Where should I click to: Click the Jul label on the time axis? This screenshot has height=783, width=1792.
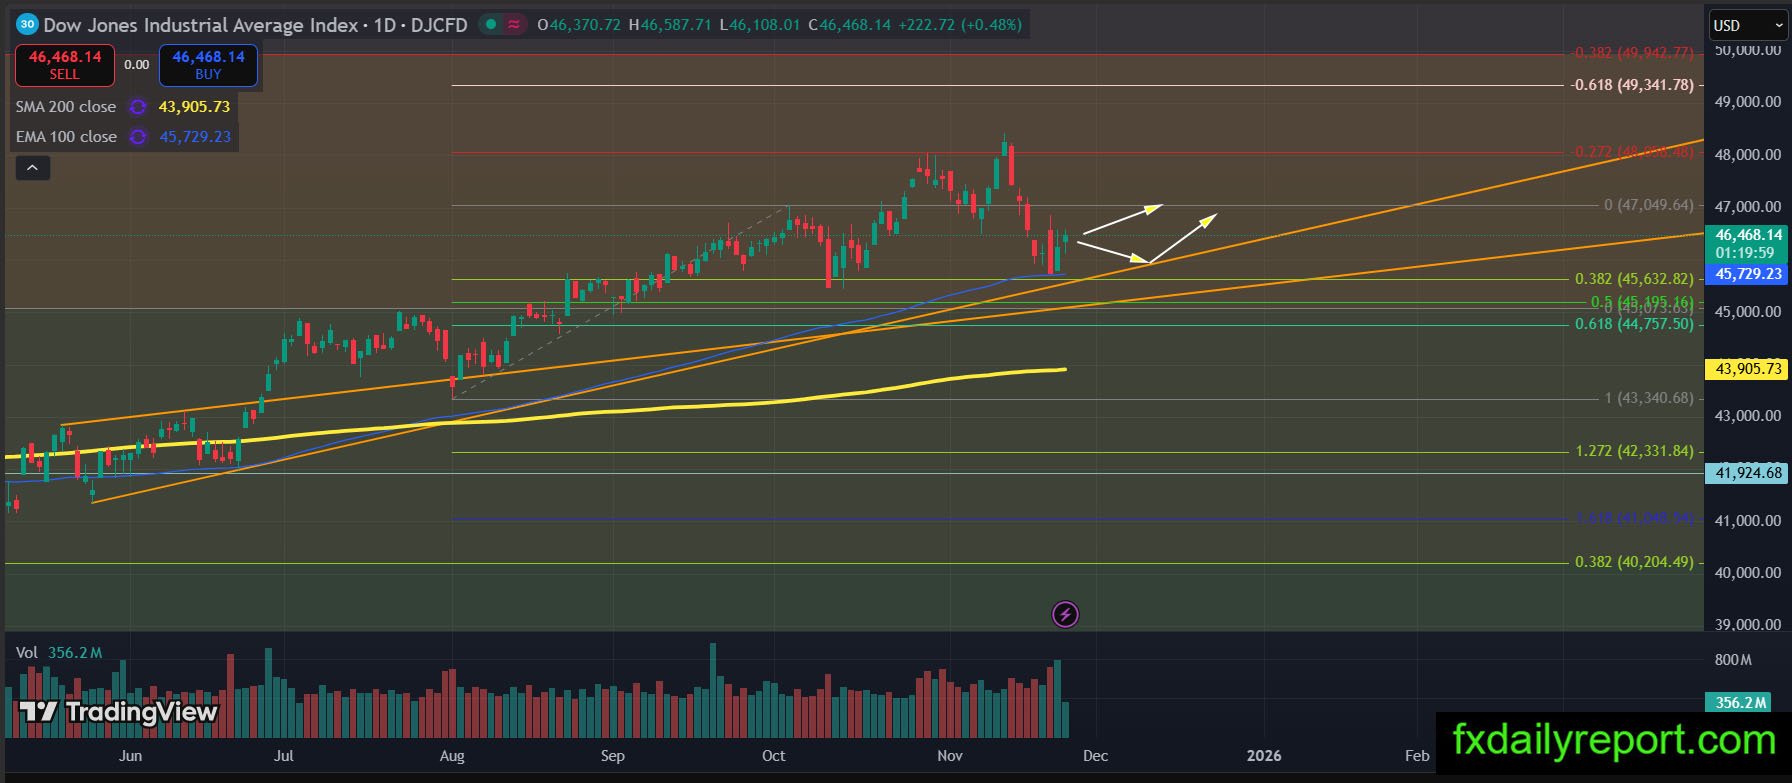point(284,756)
